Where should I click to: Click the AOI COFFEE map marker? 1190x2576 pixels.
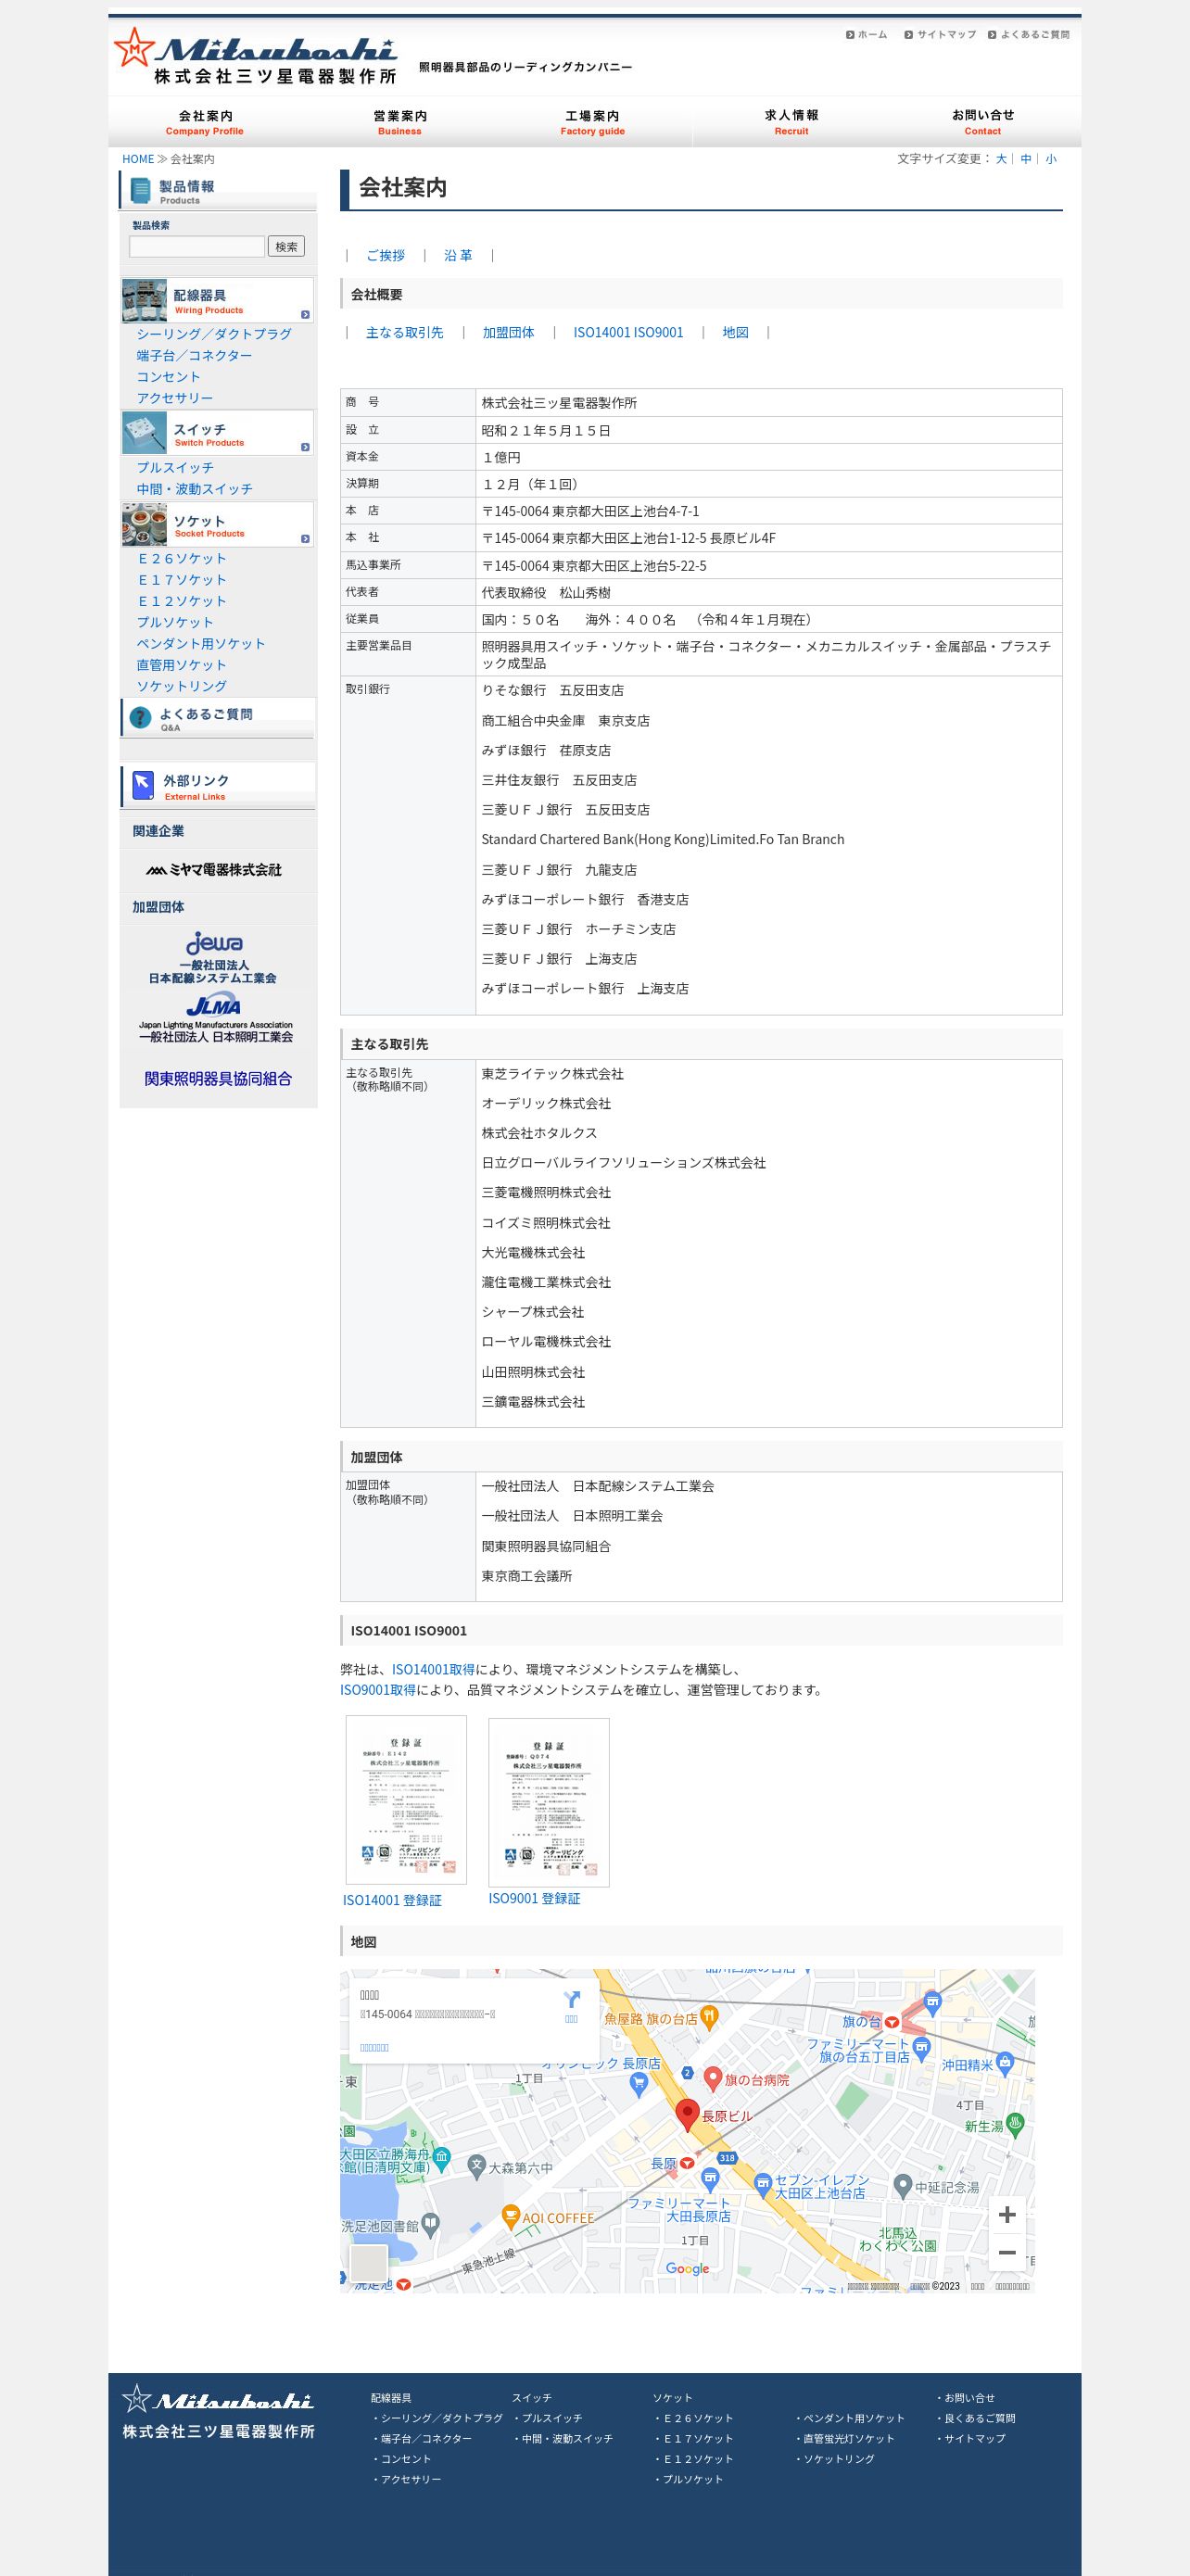510,2217
